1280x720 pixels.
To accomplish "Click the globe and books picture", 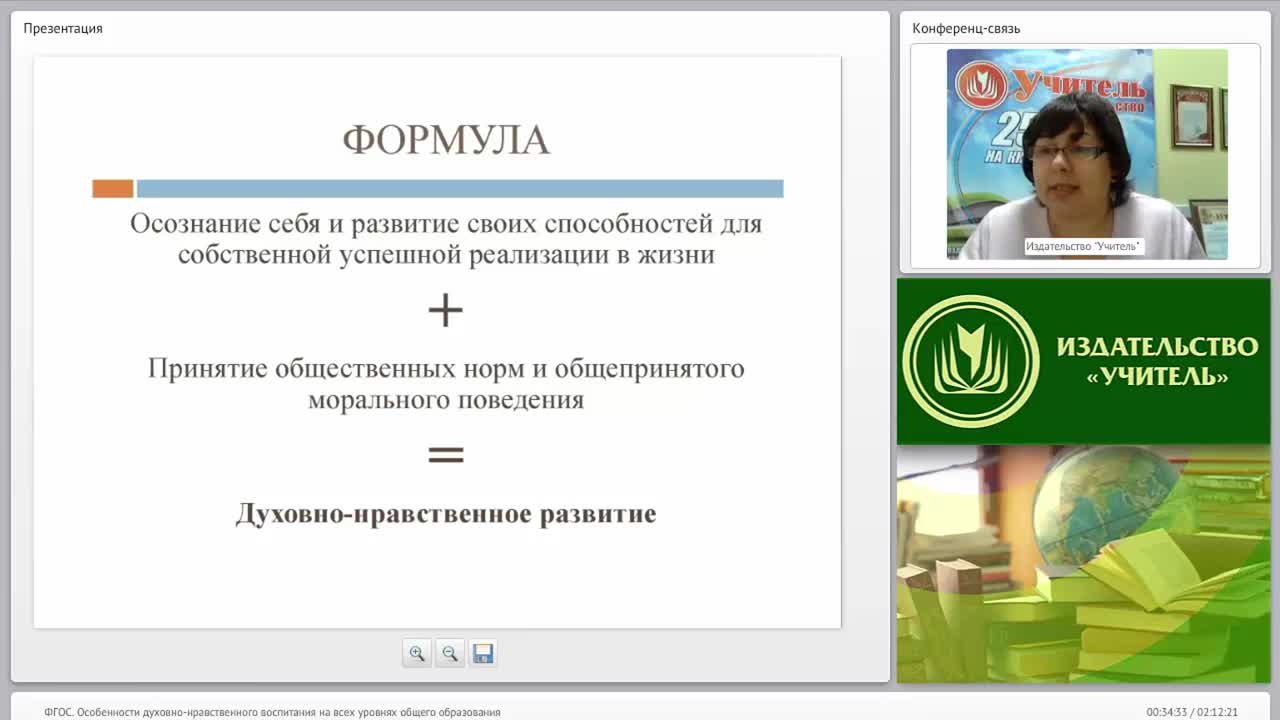I will pos(1083,564).
